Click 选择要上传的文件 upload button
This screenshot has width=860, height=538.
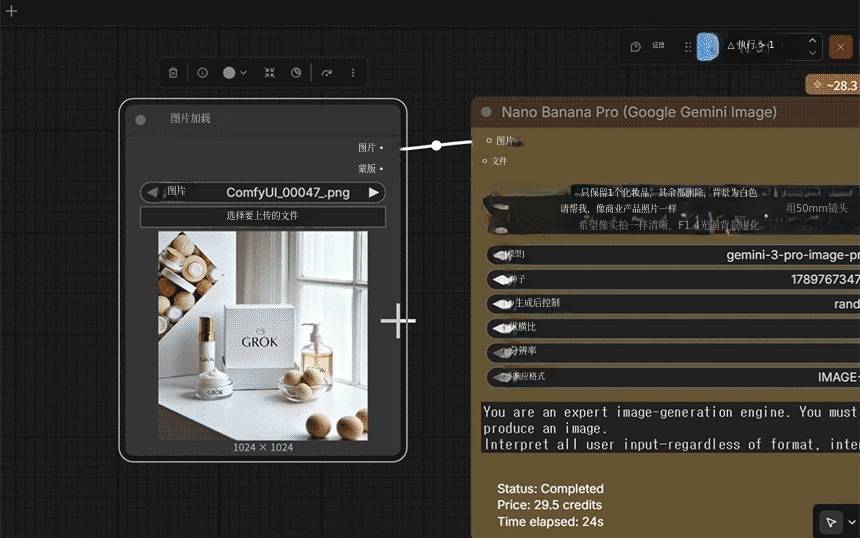[262, 216]
